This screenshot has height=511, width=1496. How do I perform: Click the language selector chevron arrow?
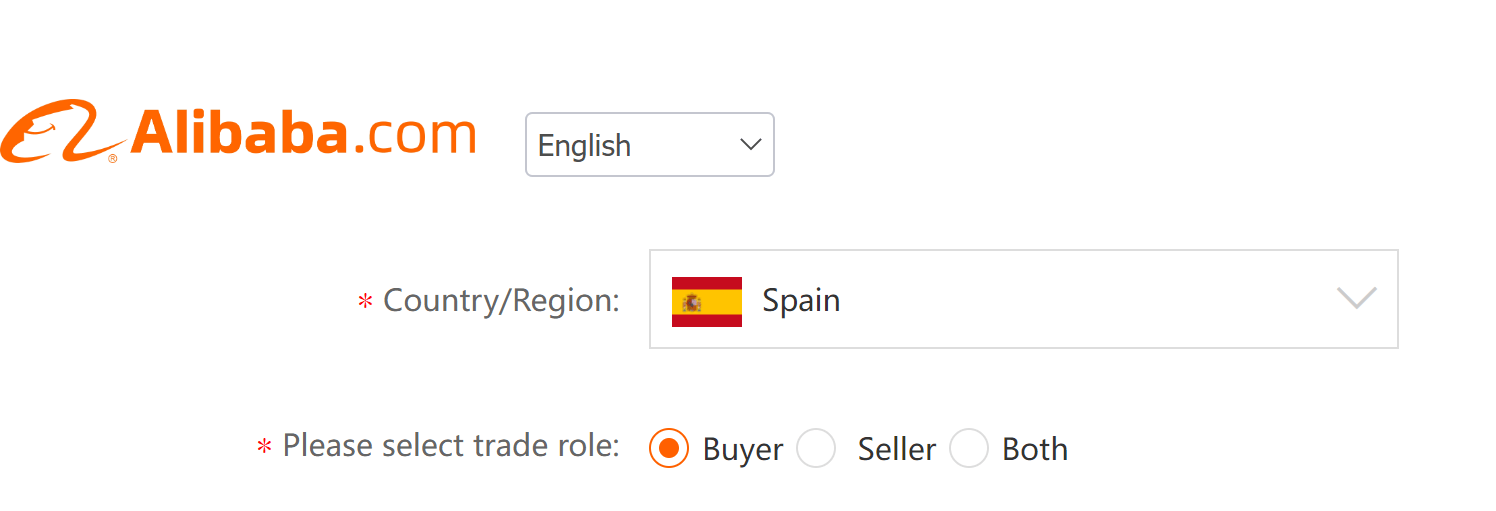coord(750,145)
